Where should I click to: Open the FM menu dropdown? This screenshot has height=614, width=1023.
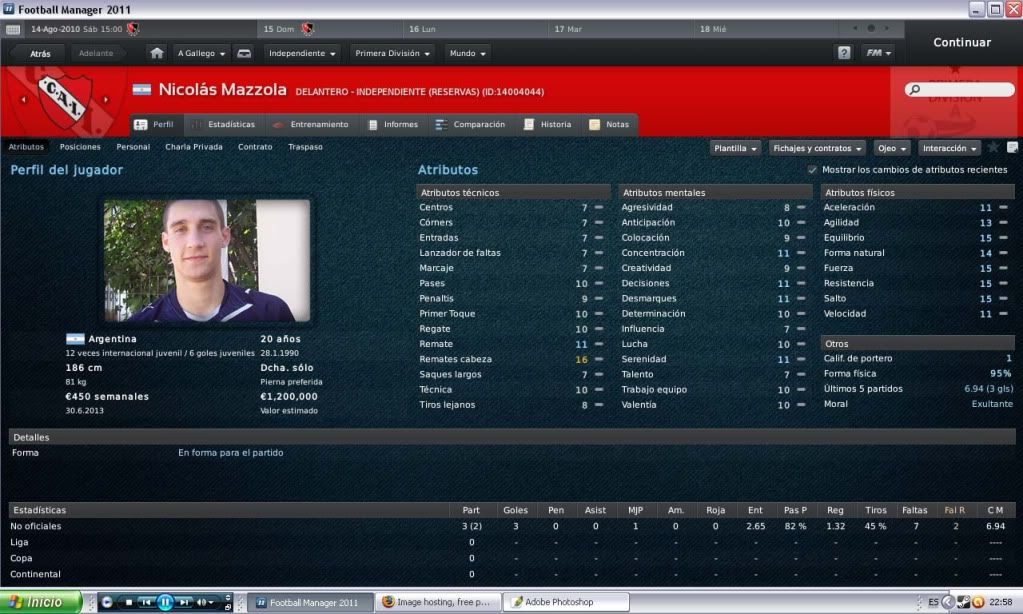pyautogui.click(x=878, y=54)
